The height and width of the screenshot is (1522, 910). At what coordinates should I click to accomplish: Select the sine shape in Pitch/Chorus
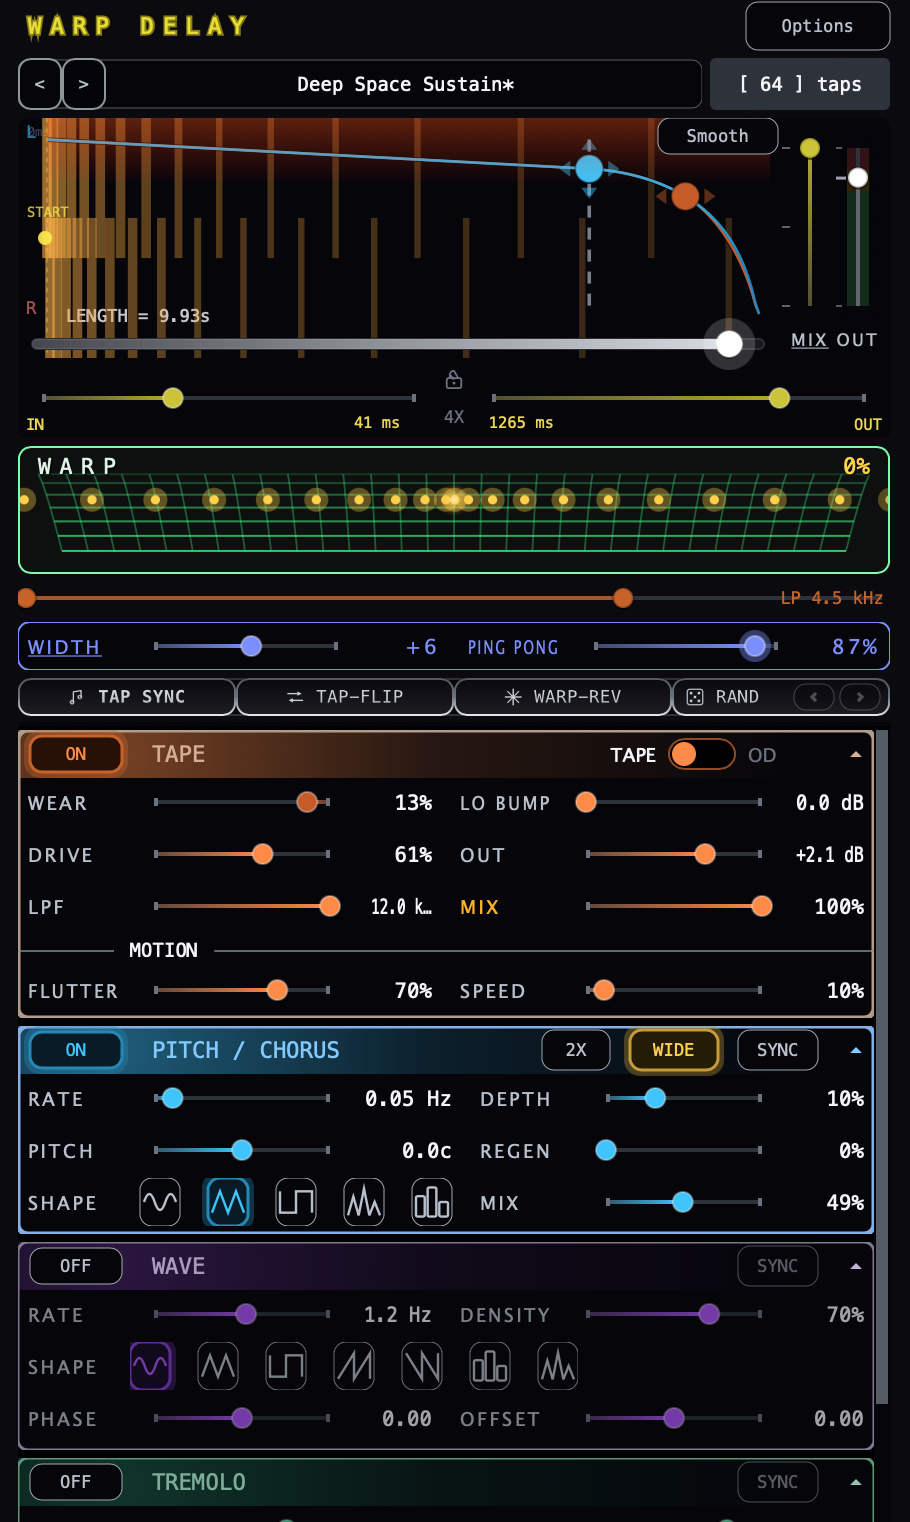pyautogui.click(x=160, y=1202)
